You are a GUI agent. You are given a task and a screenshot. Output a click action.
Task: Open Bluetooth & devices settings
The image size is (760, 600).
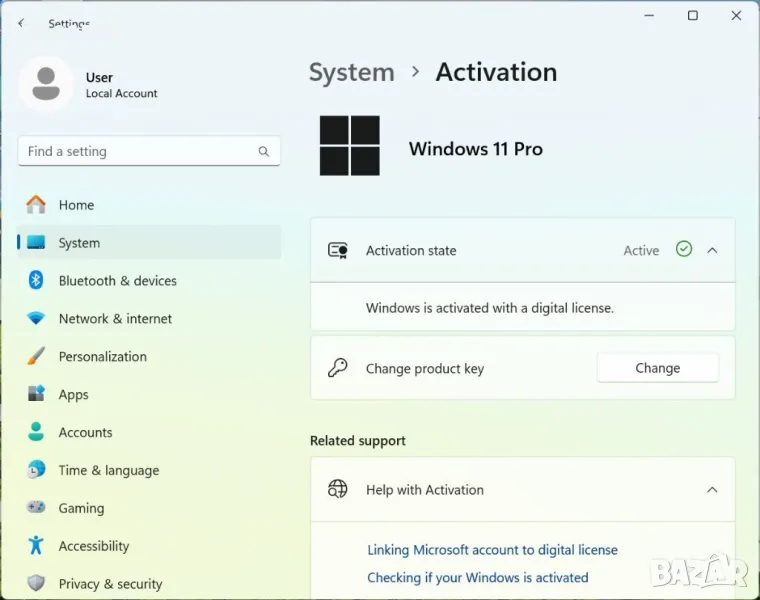(x=117, y=281)
